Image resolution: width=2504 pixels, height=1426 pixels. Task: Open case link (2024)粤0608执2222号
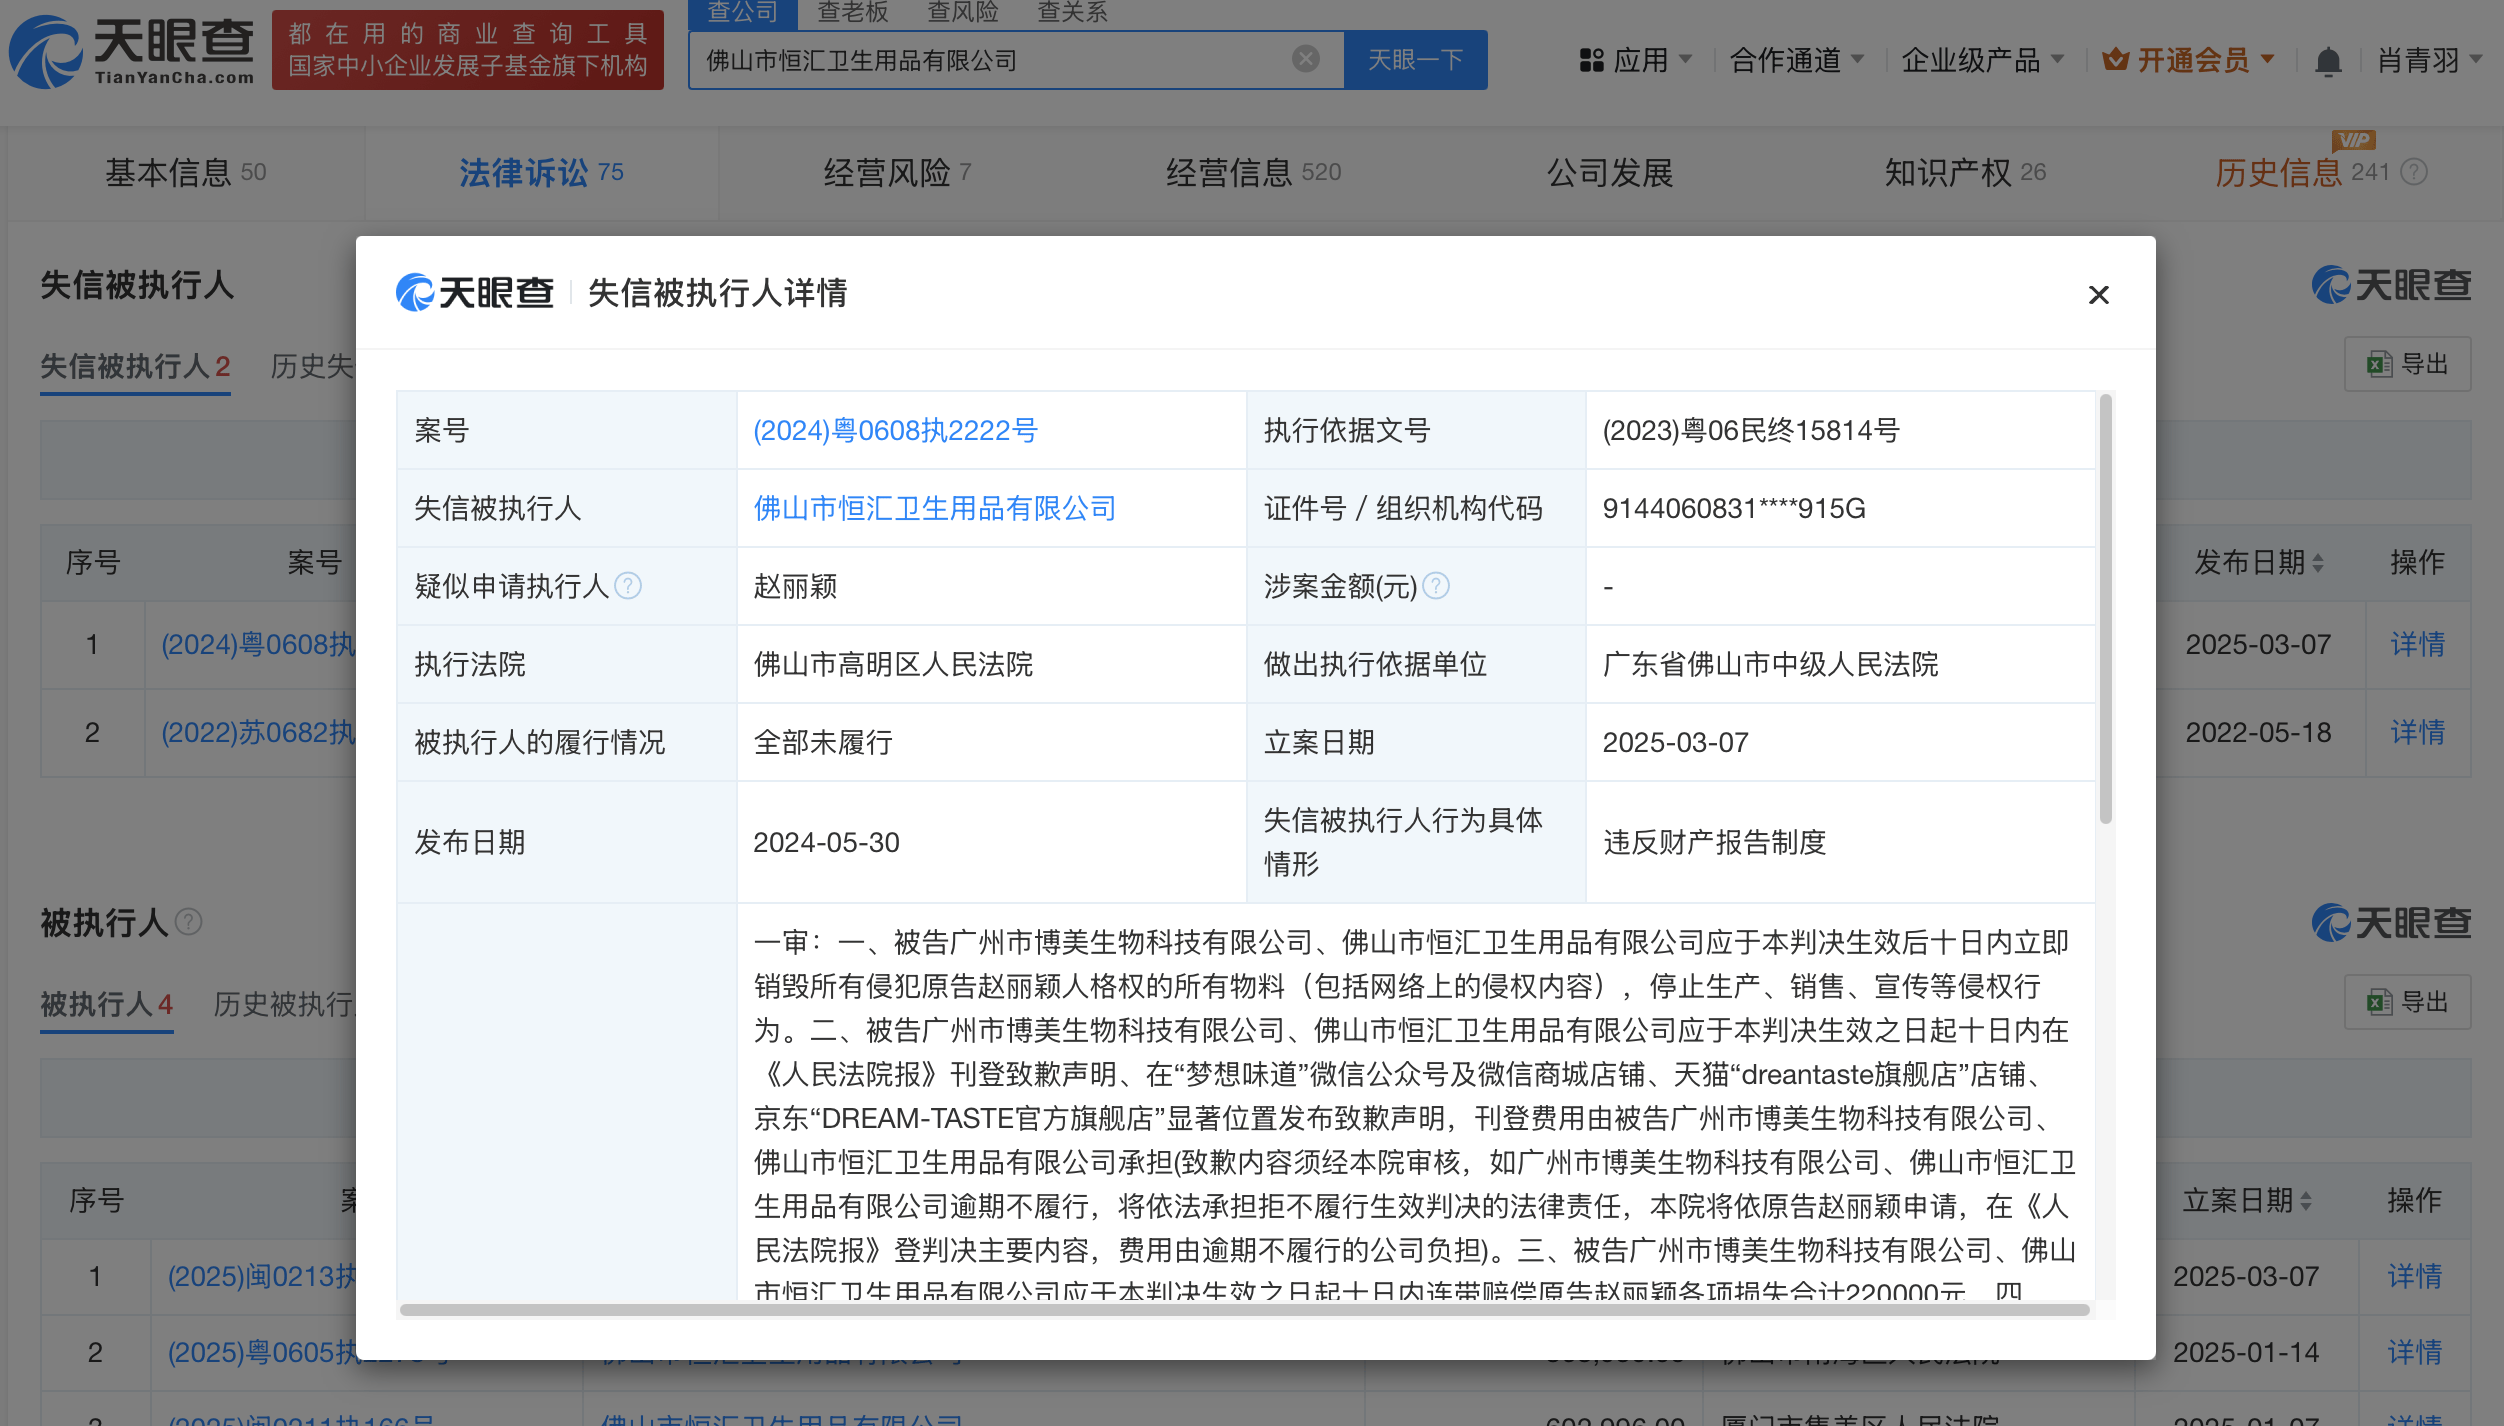(895, 431)
